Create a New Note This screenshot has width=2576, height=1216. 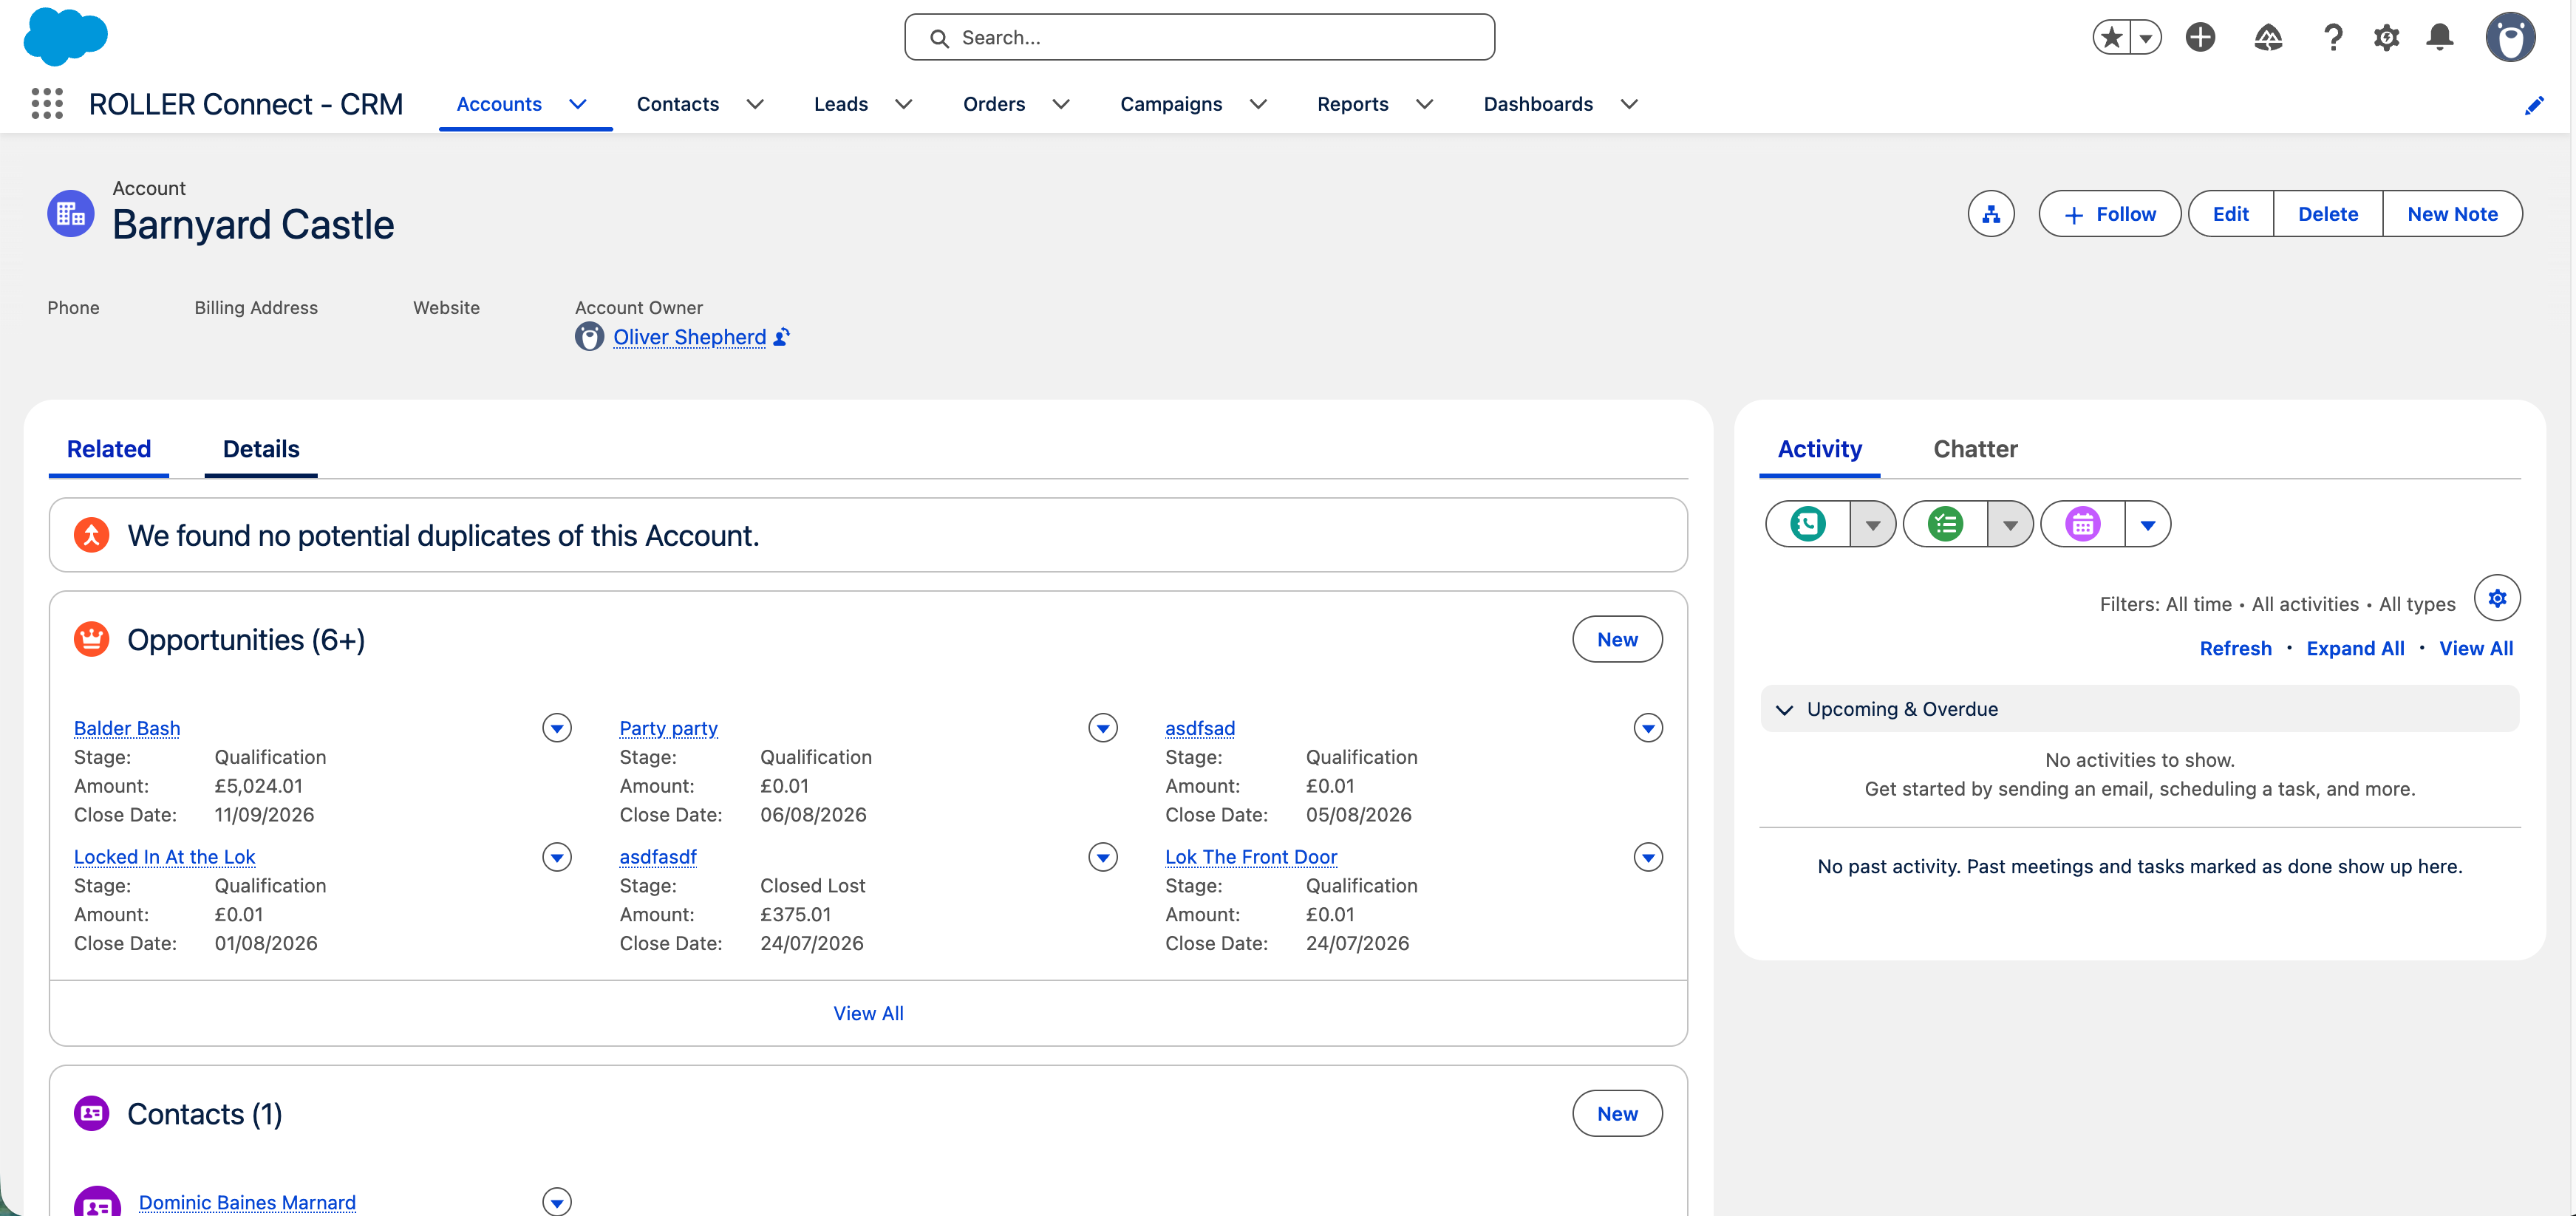click(x=2452, y=214)
